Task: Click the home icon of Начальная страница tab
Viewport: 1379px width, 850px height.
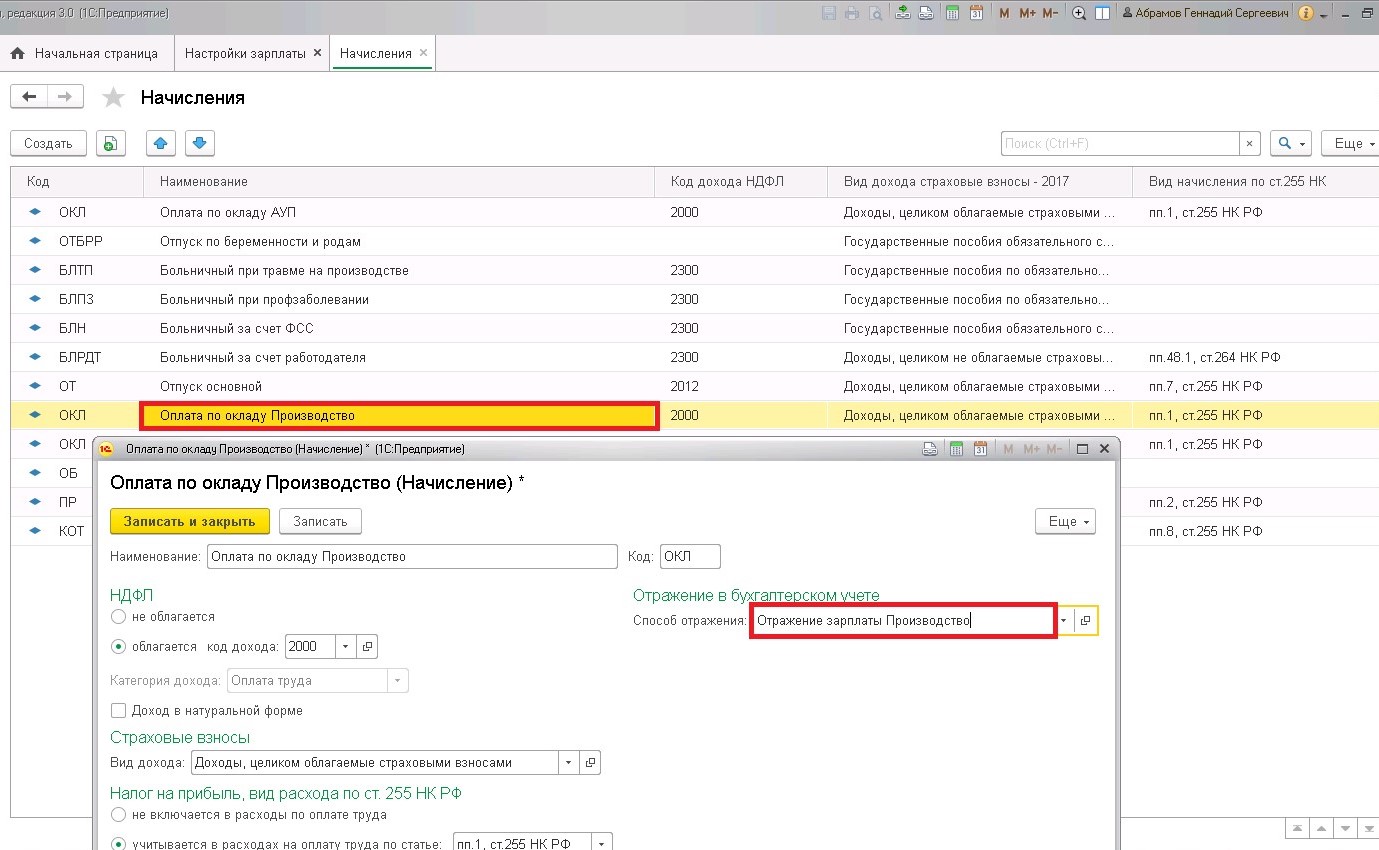Action: (17, 53)
